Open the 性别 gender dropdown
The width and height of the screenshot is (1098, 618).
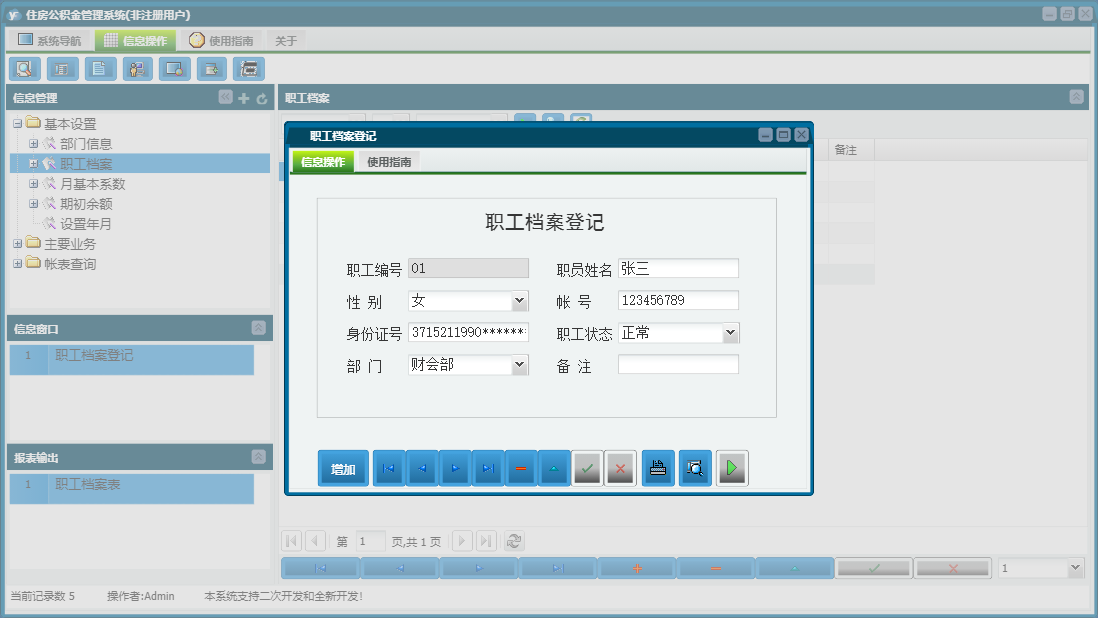tap(521, 299)
